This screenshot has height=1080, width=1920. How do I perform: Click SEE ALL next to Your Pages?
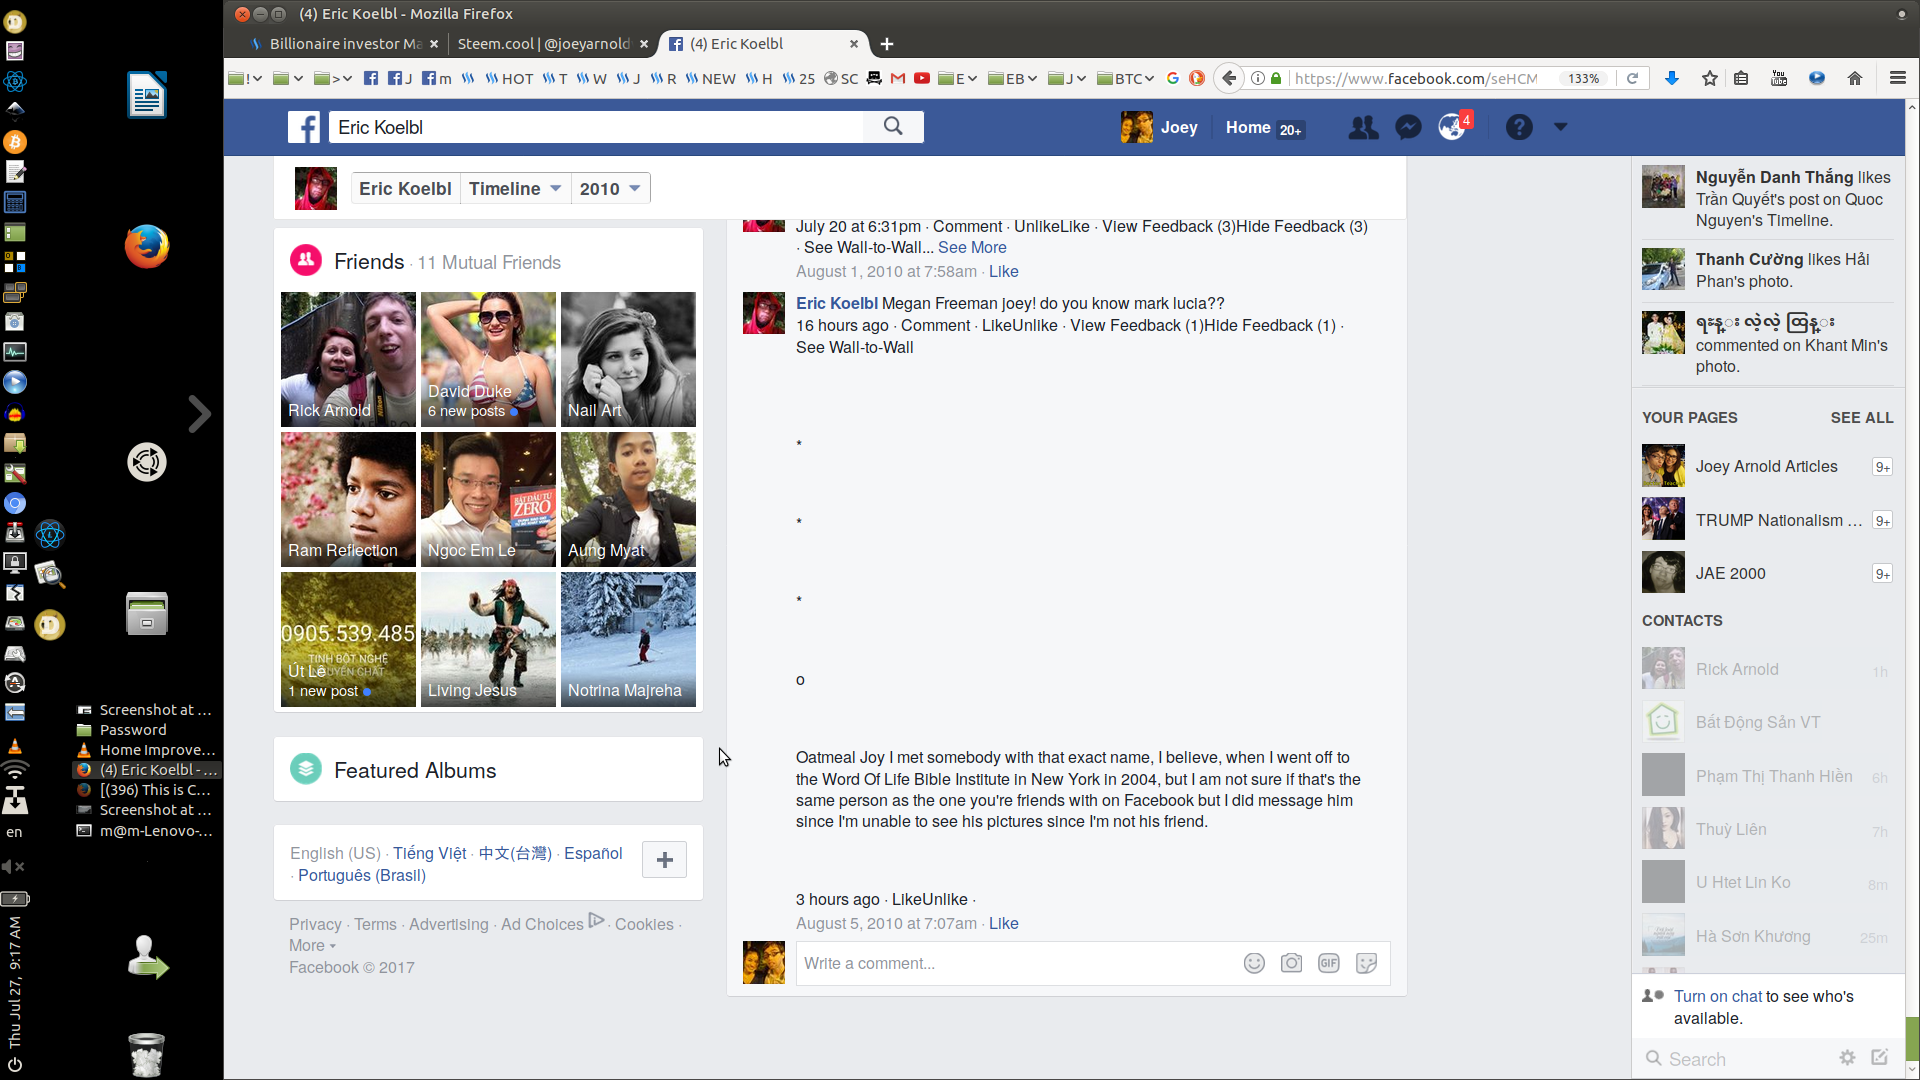1862,418
